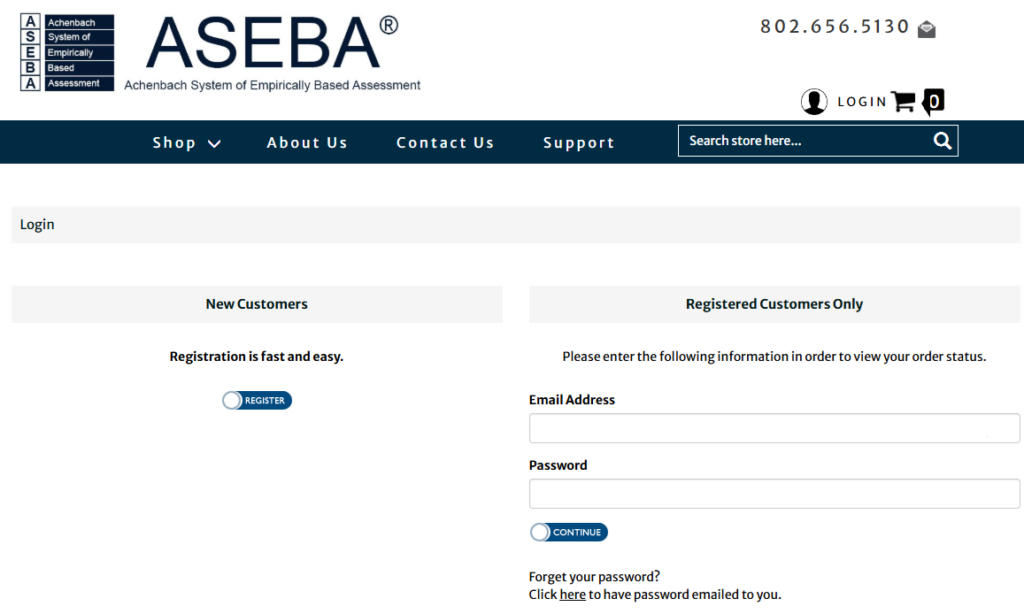
Task: Open the Shop menu
Action: [175, 143]
